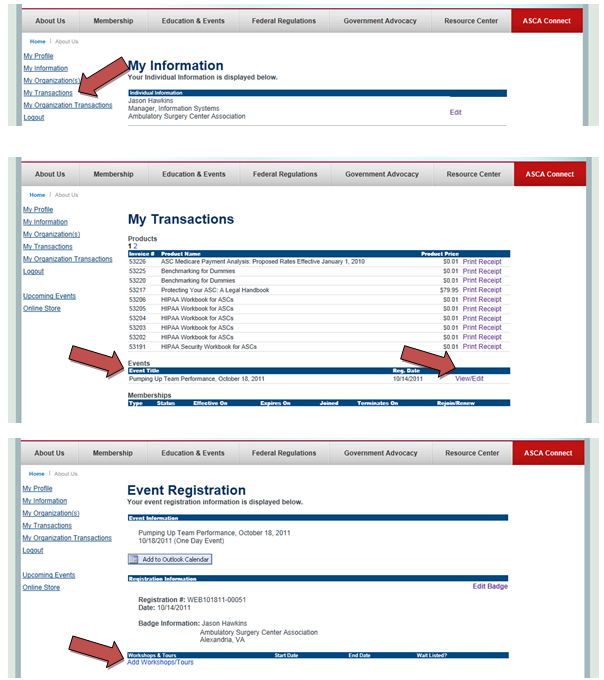This screenshot has width=604, height=680.
Task: Open About Us tab on Event Registration page
Action: [49, 453]
